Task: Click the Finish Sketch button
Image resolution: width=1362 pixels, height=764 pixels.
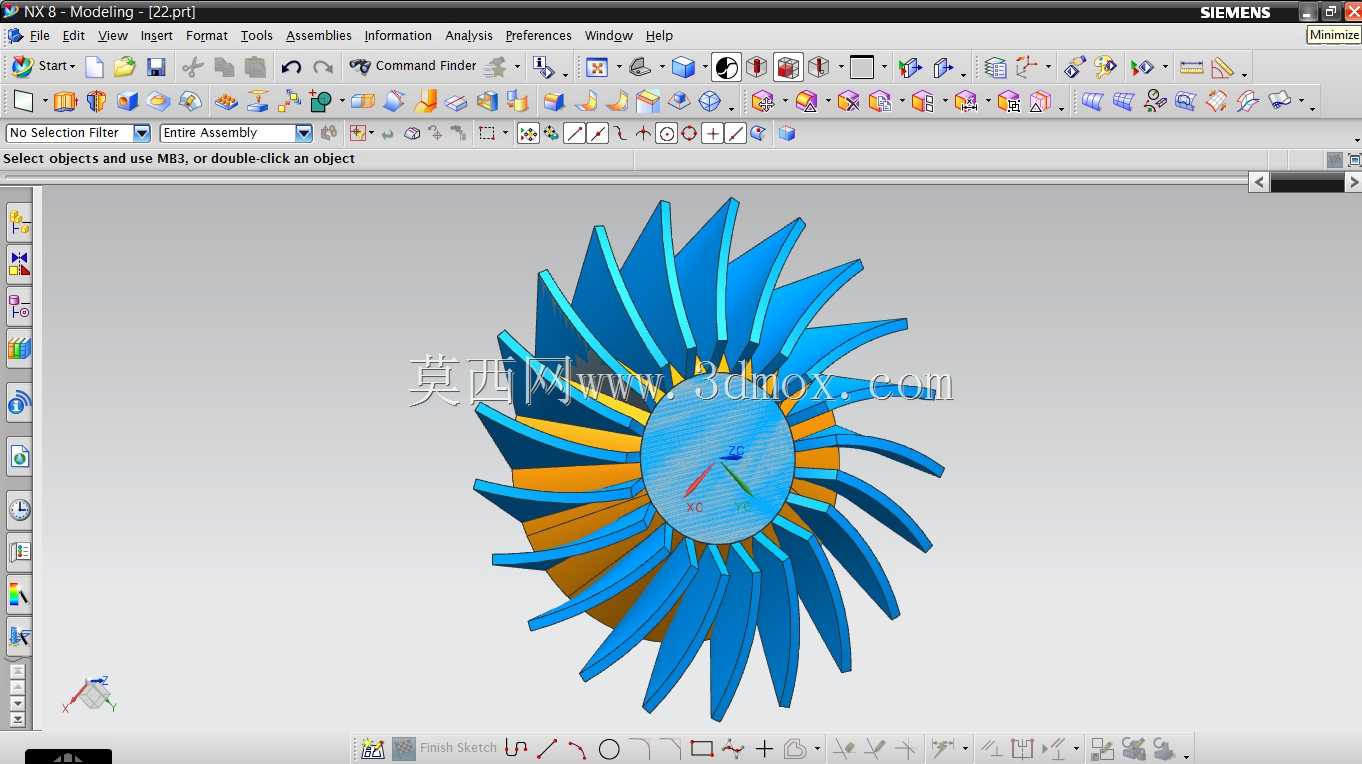Action: 445,748
